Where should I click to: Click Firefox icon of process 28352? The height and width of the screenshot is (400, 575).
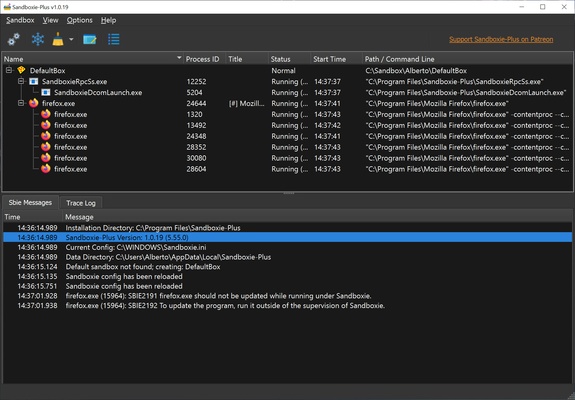[x=45, y=147]
